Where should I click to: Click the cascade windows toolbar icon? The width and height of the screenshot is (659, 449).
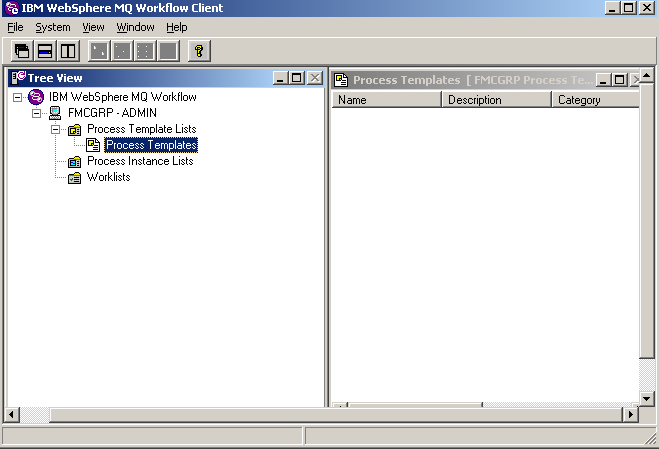22,51
